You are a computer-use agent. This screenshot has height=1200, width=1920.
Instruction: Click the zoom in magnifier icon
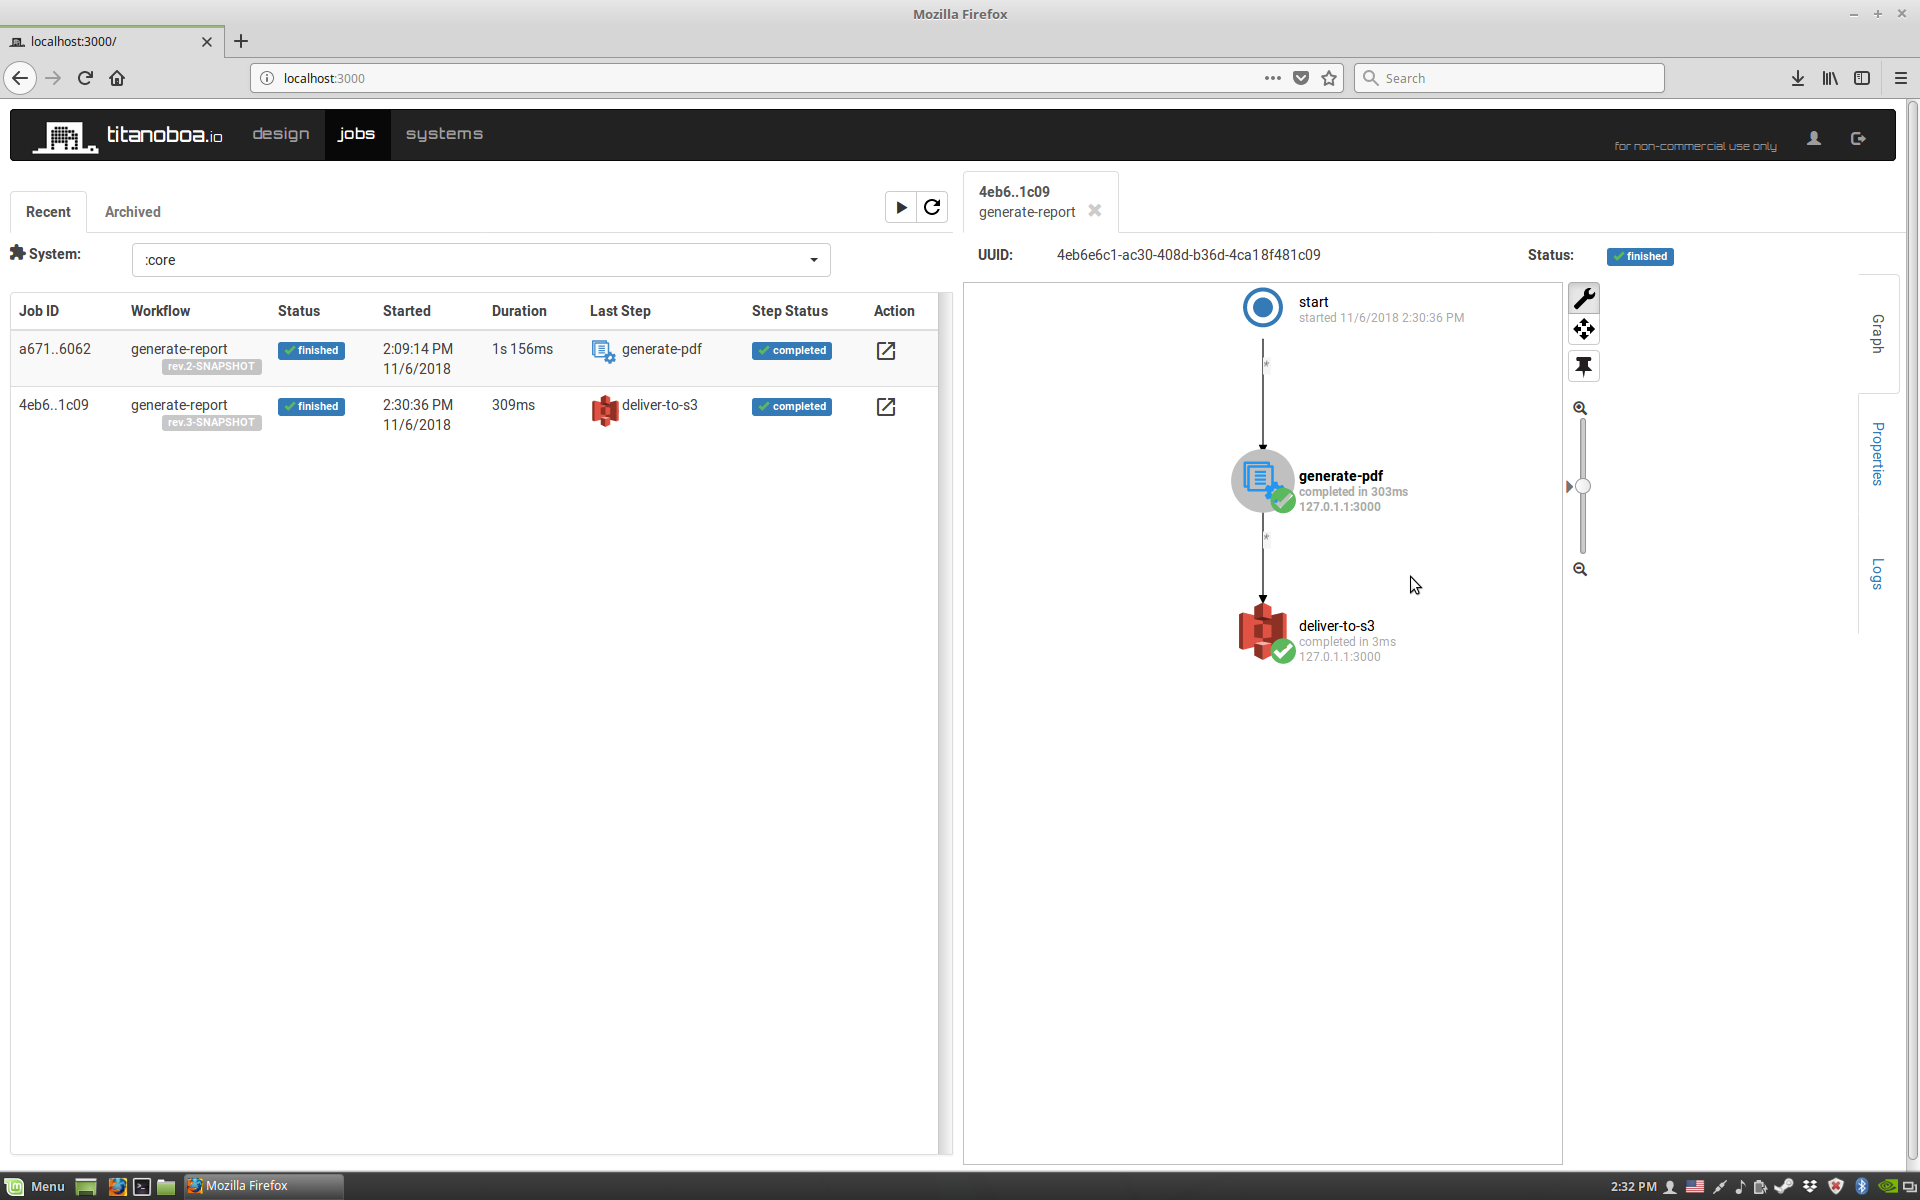click(x=1580, y=408)
